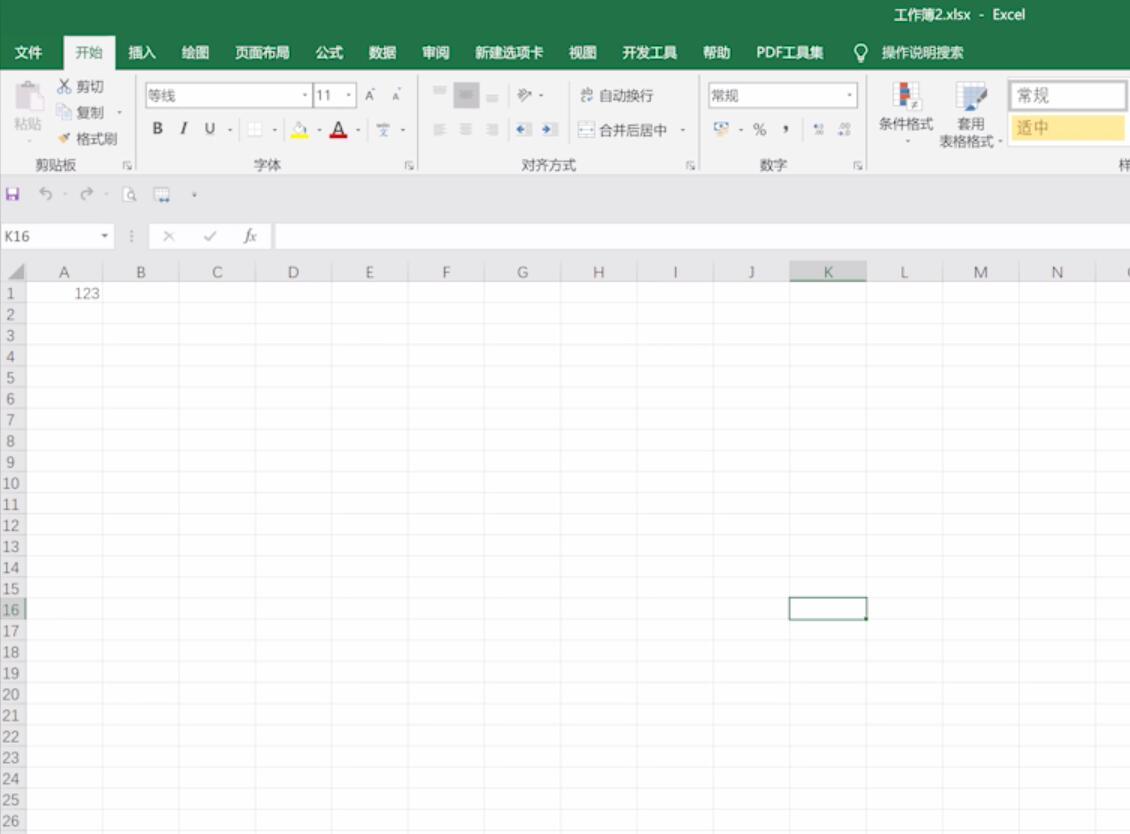The image size is (1130, 834).
Task: Open the 文件 (File) menu
Action: 28,53
